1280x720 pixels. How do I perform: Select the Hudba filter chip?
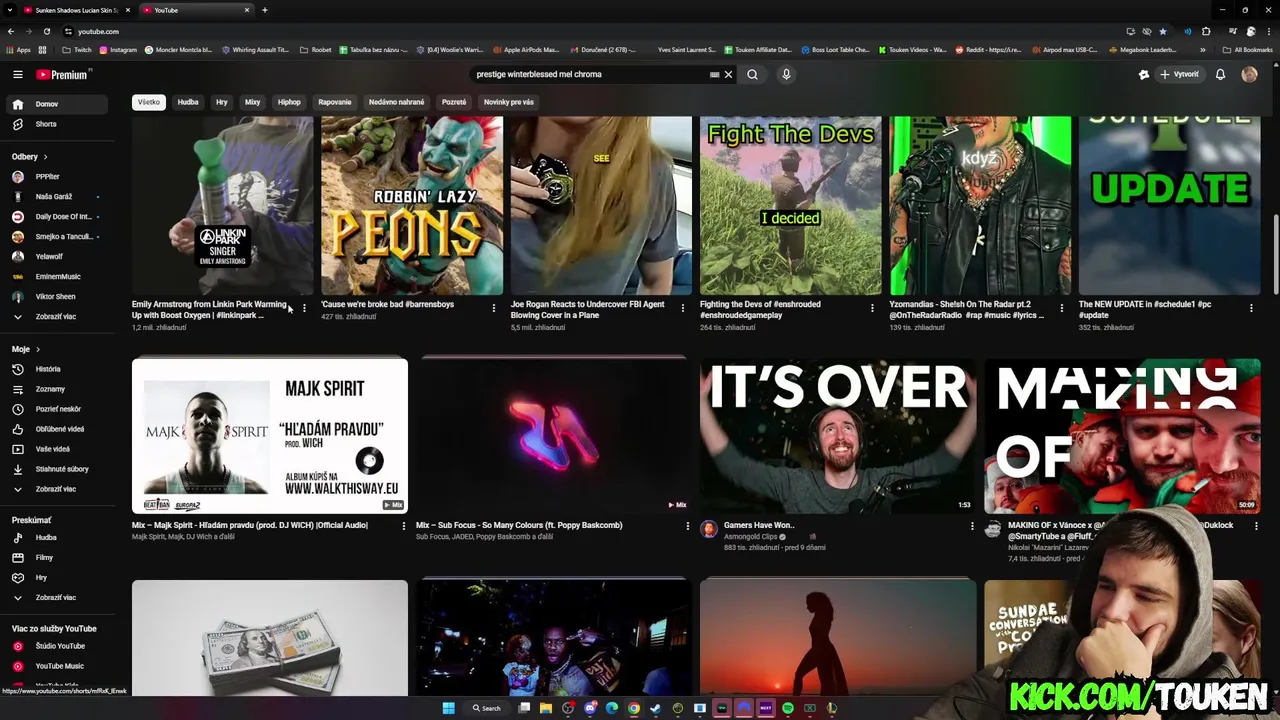[188, 102]
